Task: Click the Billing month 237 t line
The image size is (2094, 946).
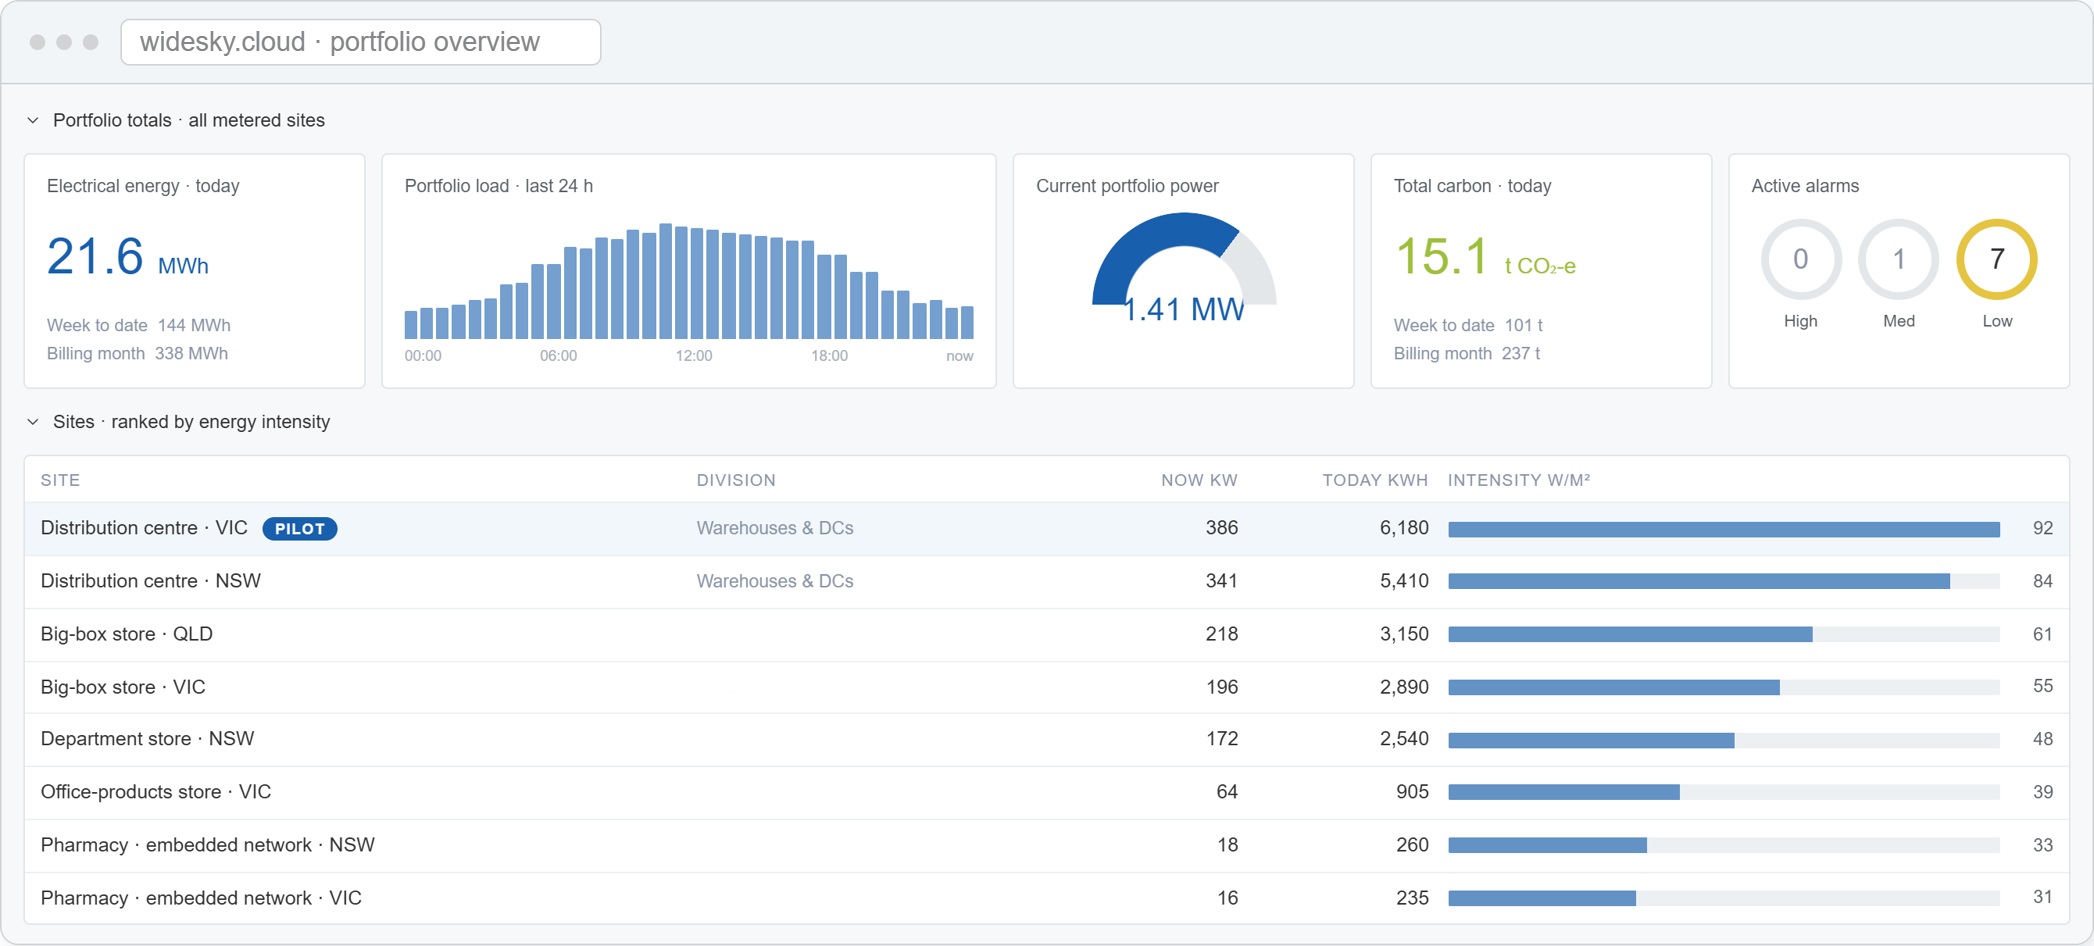Action: point(1467,354)
